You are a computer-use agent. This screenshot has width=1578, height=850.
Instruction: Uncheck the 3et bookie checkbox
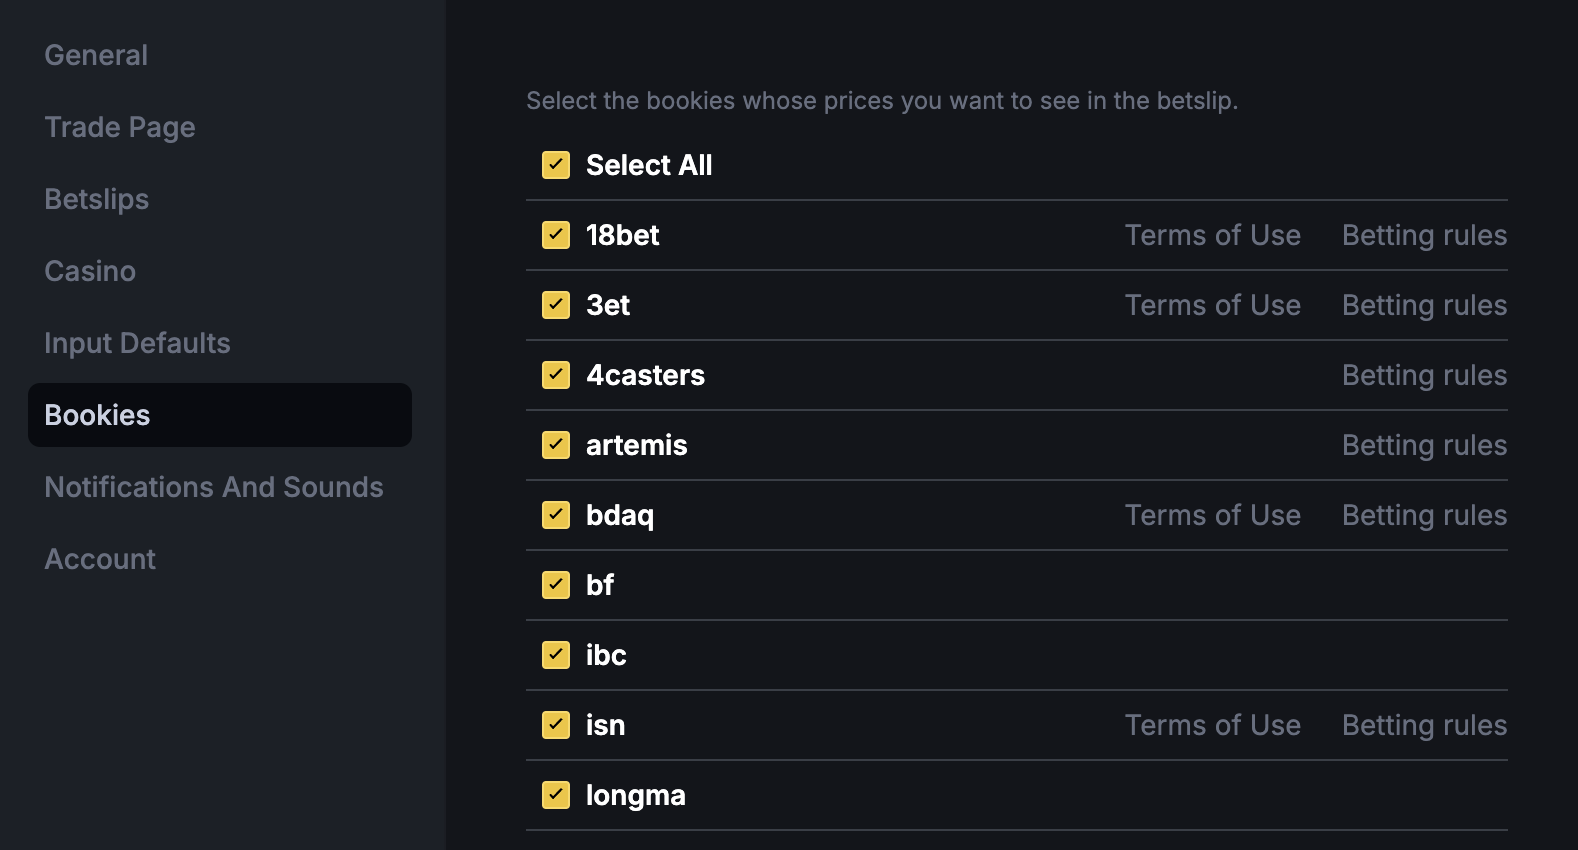tap(556, 305)
